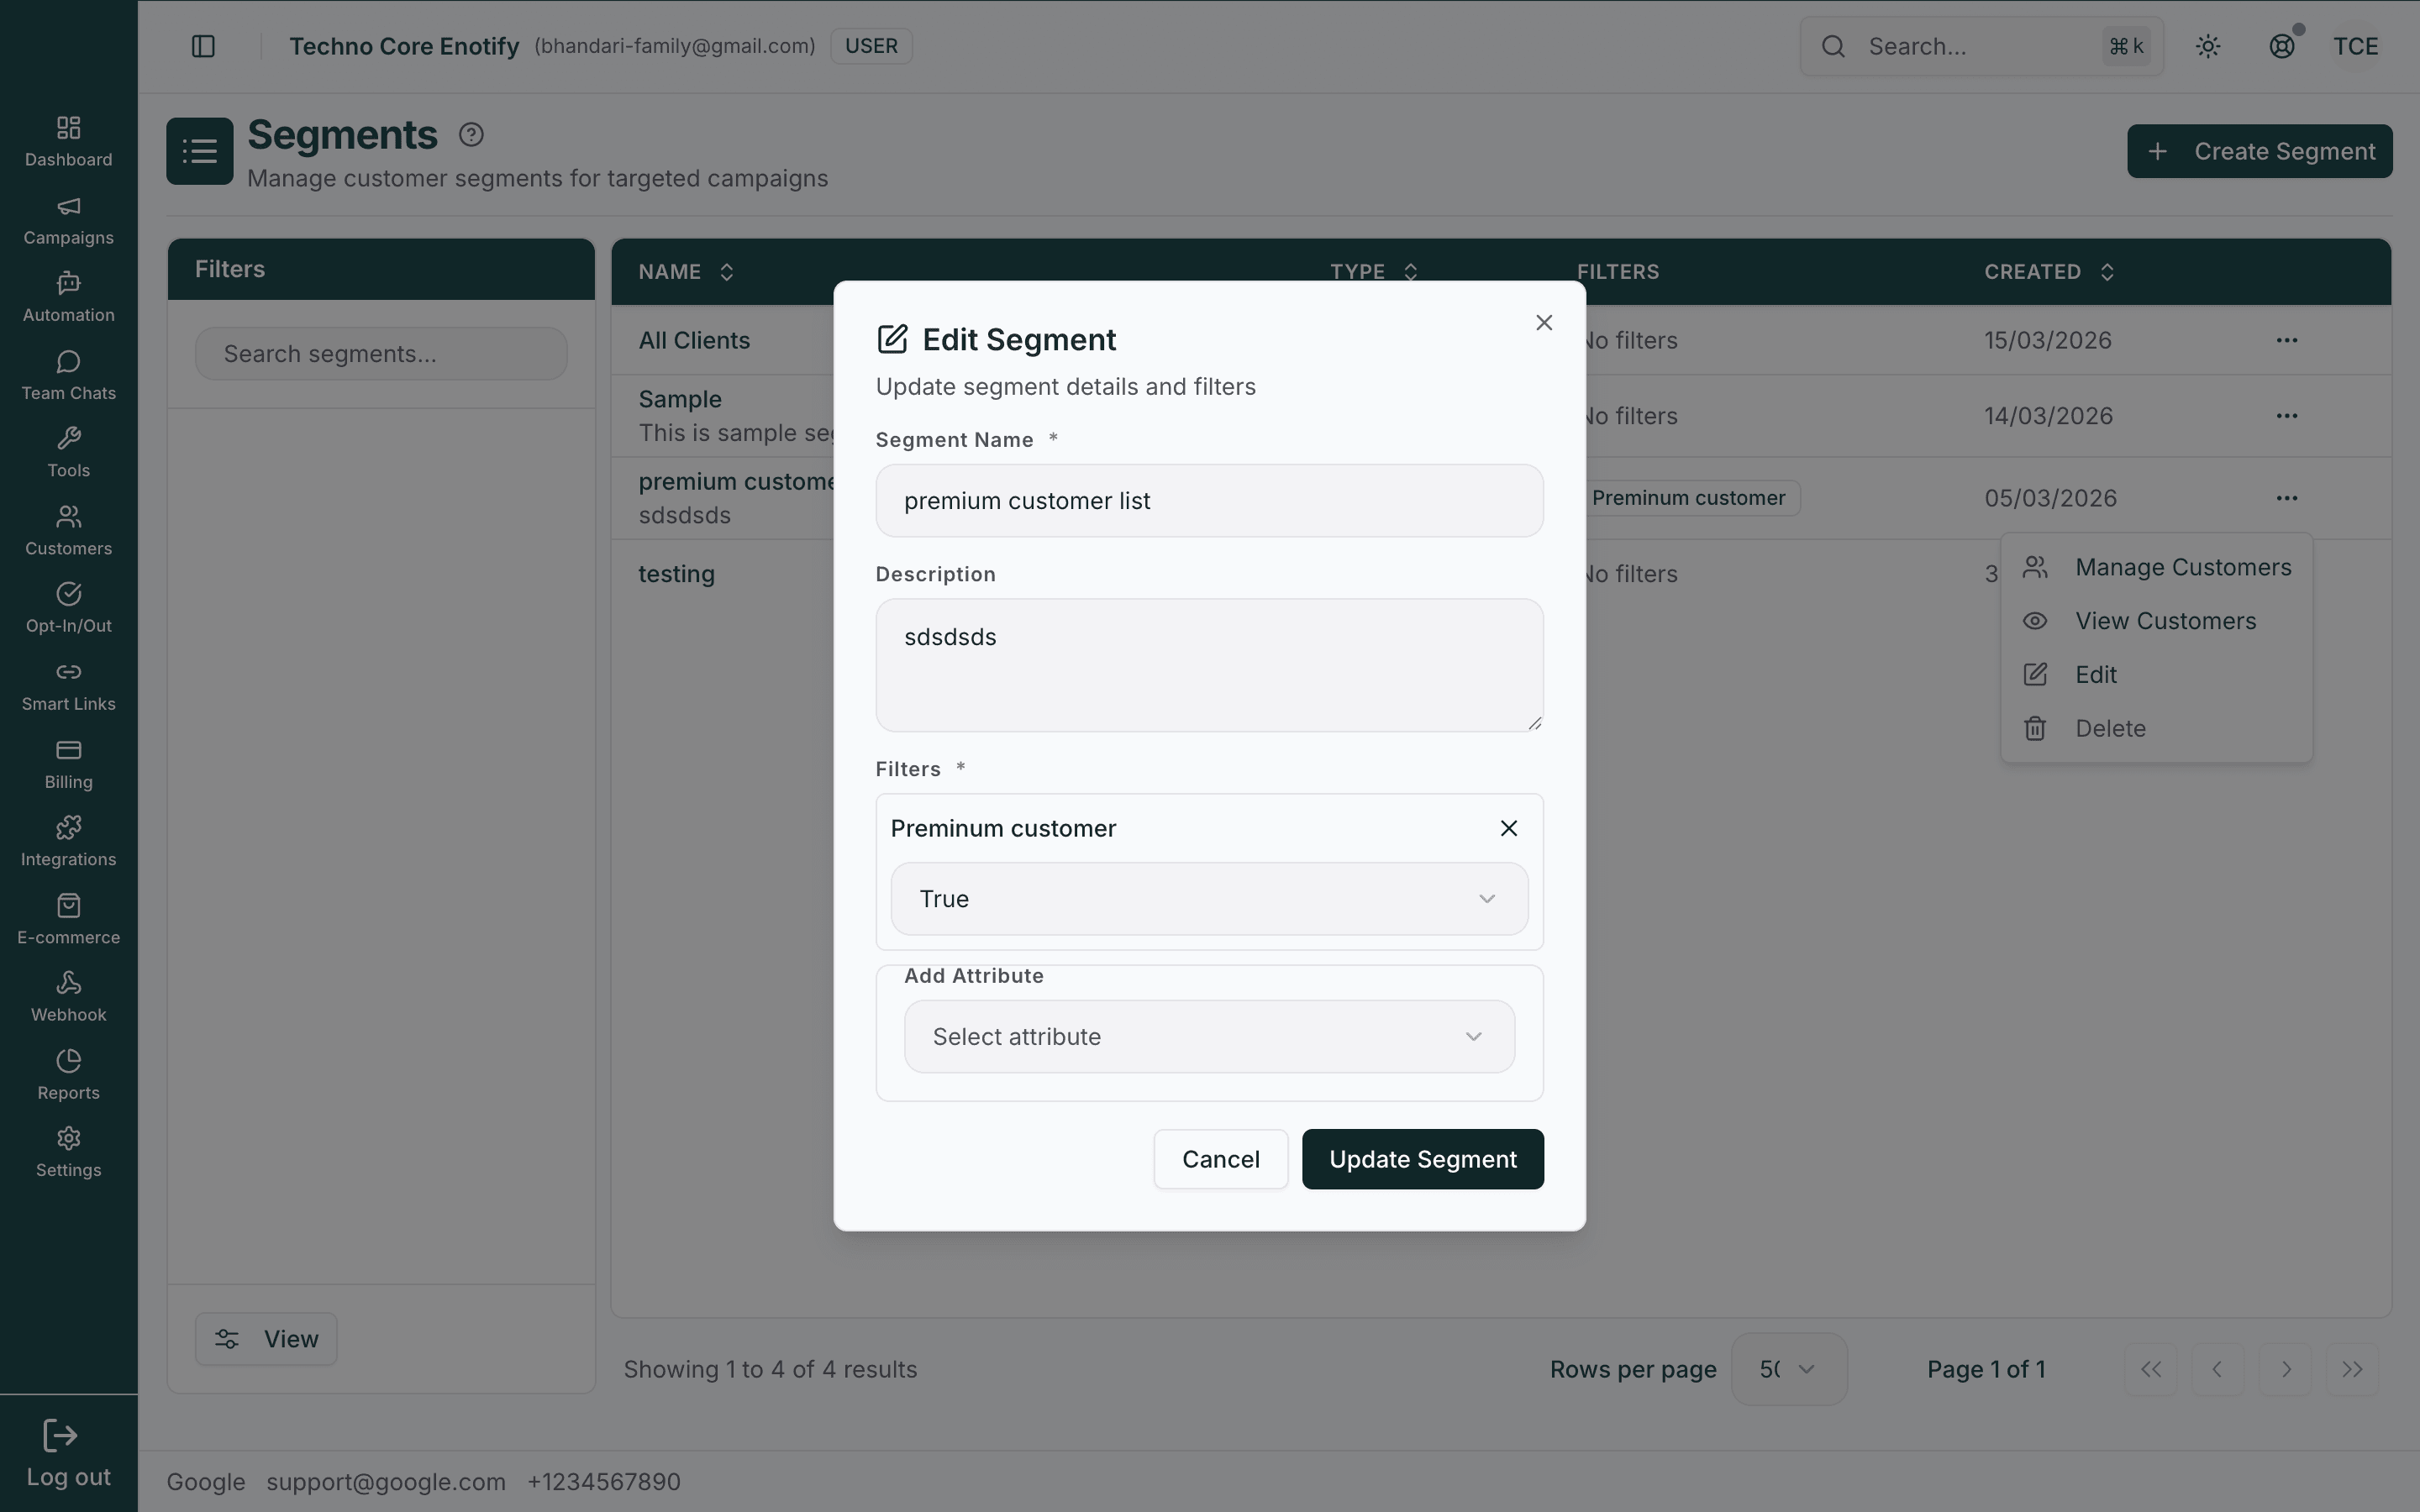Viewport: 2420px width, 1512px height.
Task: Open the Tools section
Action: 68,452
